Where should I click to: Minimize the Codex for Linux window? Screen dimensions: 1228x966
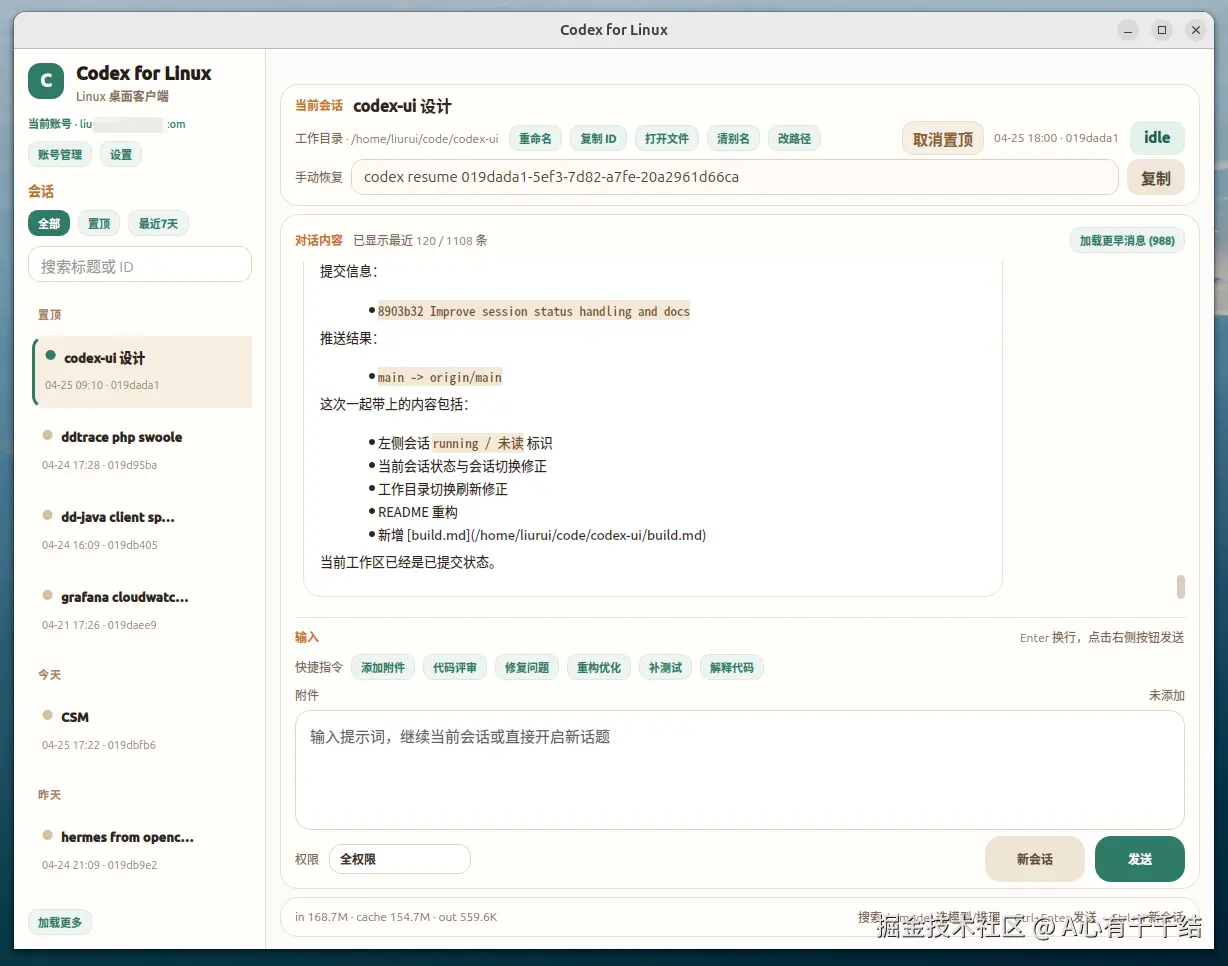pos(1128,30)
